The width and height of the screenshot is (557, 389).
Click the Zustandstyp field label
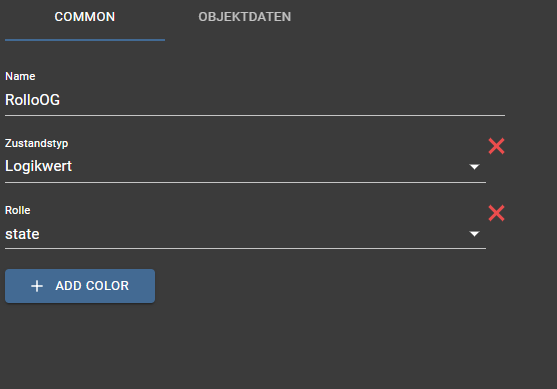(37, 144)
